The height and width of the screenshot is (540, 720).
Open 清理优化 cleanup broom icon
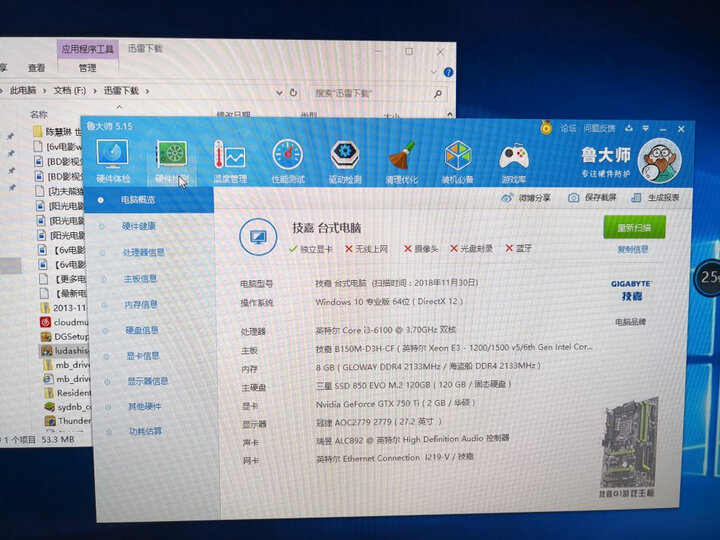pos(402,163)
